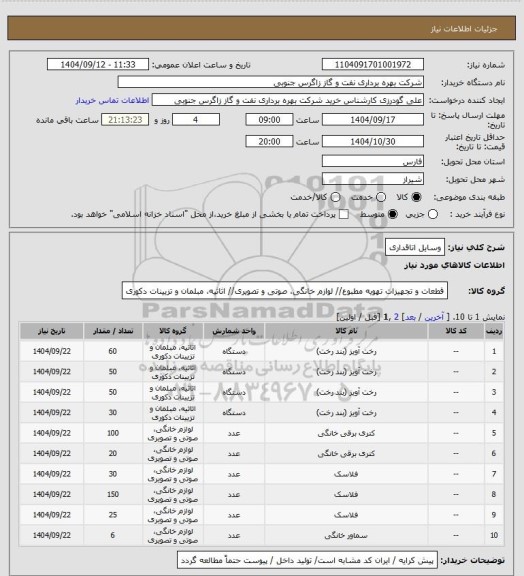Screen dimensions: 524x576
Task: Click the گروه کالا description box
Action: [x=285, y=291]
